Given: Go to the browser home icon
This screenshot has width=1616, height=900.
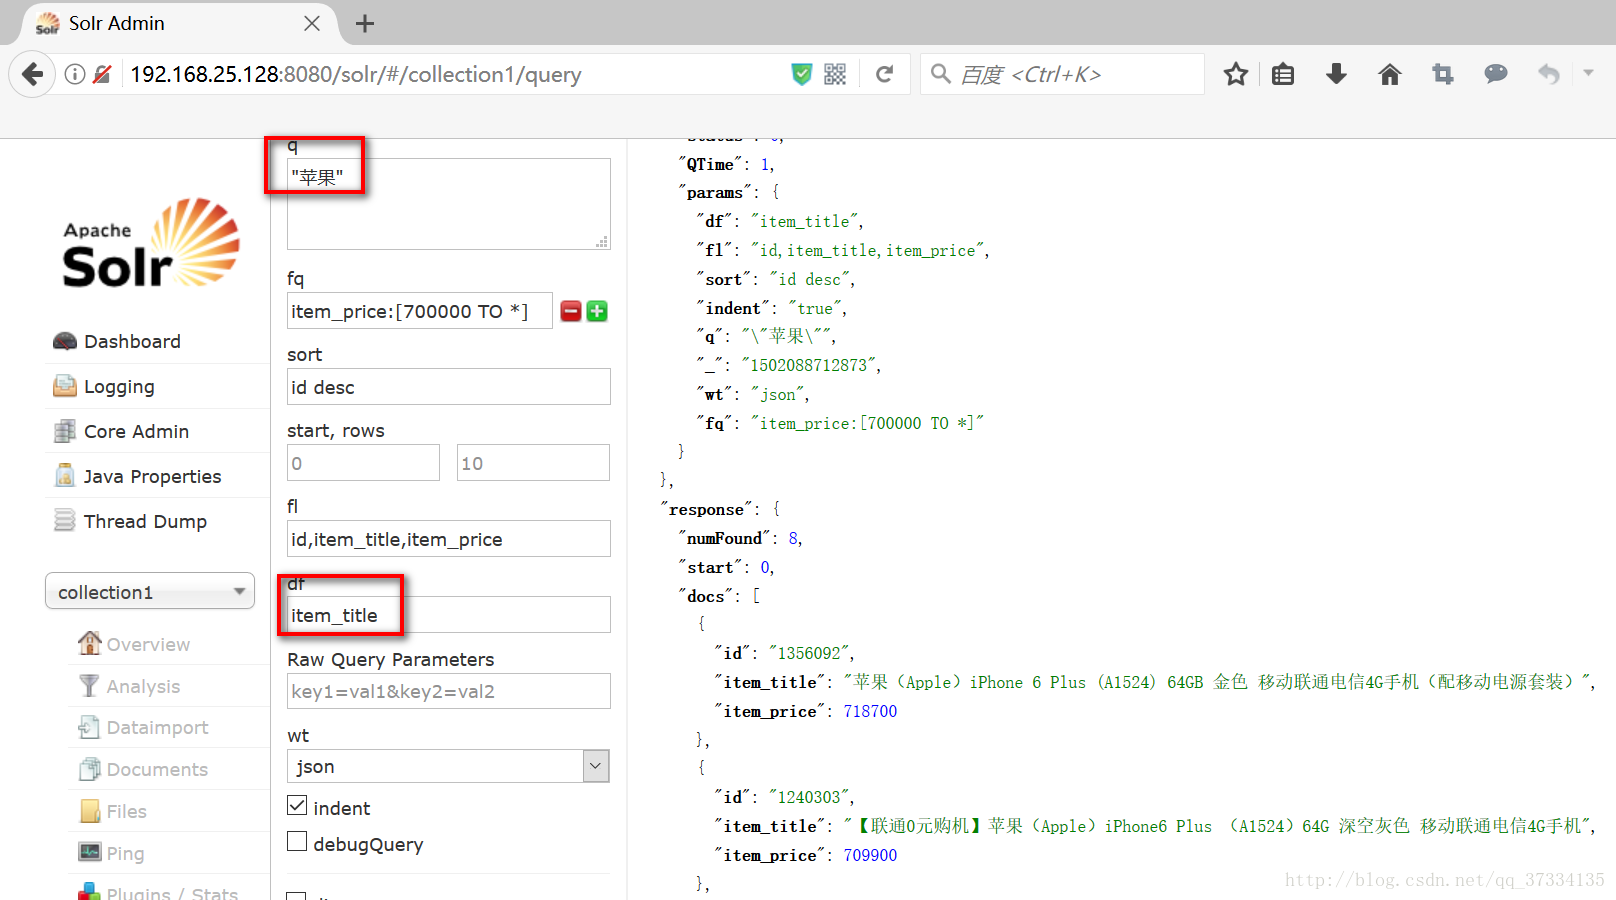Looking at the screenshot, I should [x=1390, y=74].
